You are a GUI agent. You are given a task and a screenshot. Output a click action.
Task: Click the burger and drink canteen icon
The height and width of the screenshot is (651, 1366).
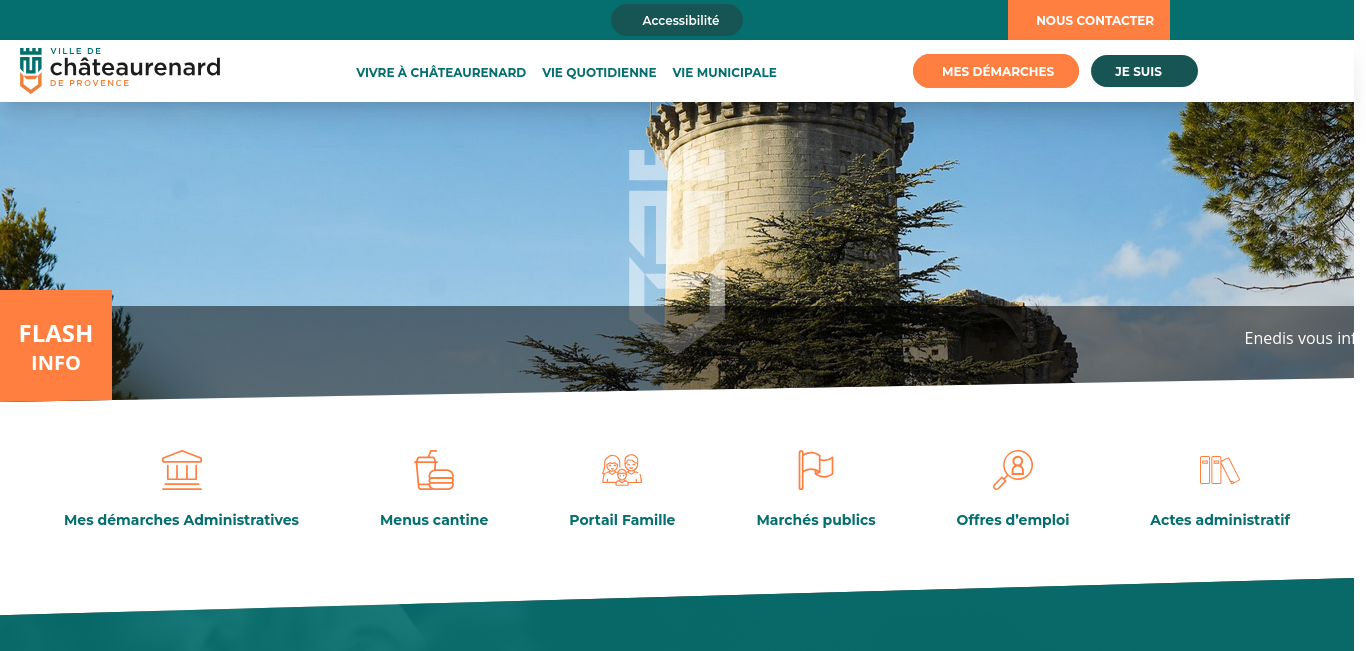click(434, 470)
